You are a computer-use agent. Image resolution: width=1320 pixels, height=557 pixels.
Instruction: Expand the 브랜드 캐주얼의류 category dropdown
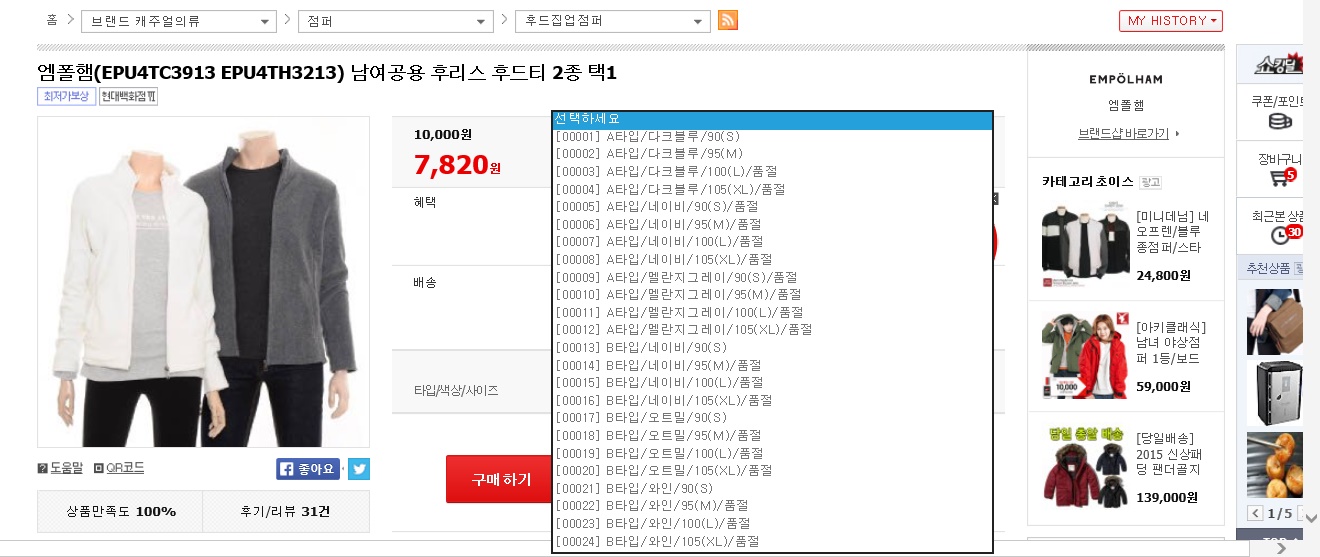178,21
